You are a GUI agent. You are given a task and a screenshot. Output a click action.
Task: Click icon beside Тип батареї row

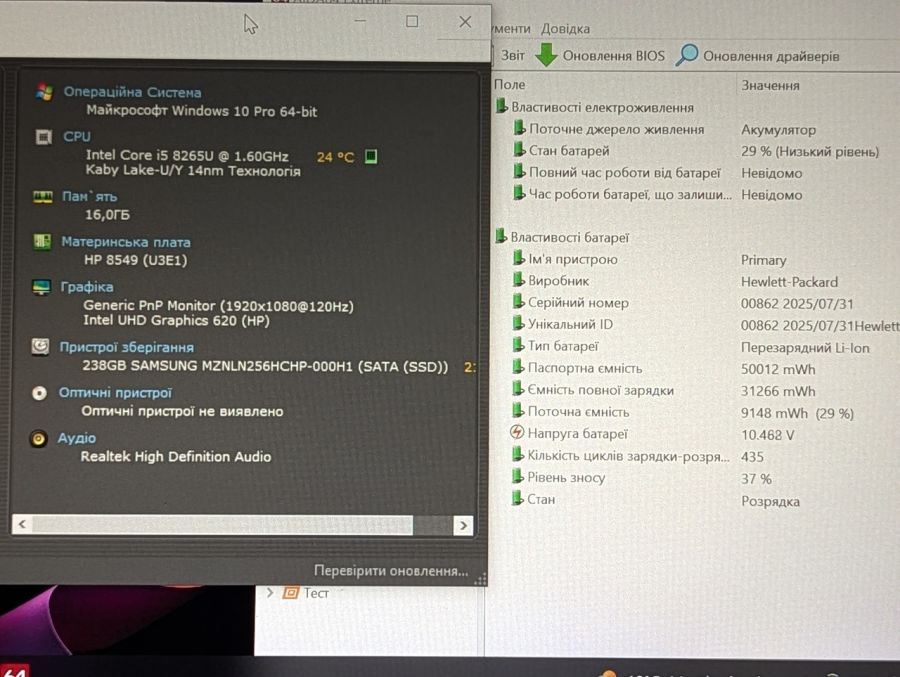pos(518,345)
